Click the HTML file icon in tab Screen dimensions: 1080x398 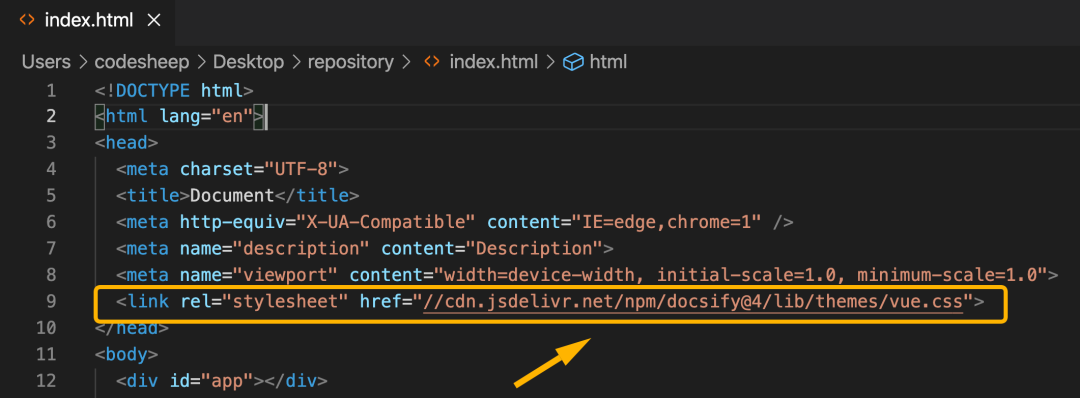click(27, 20)
